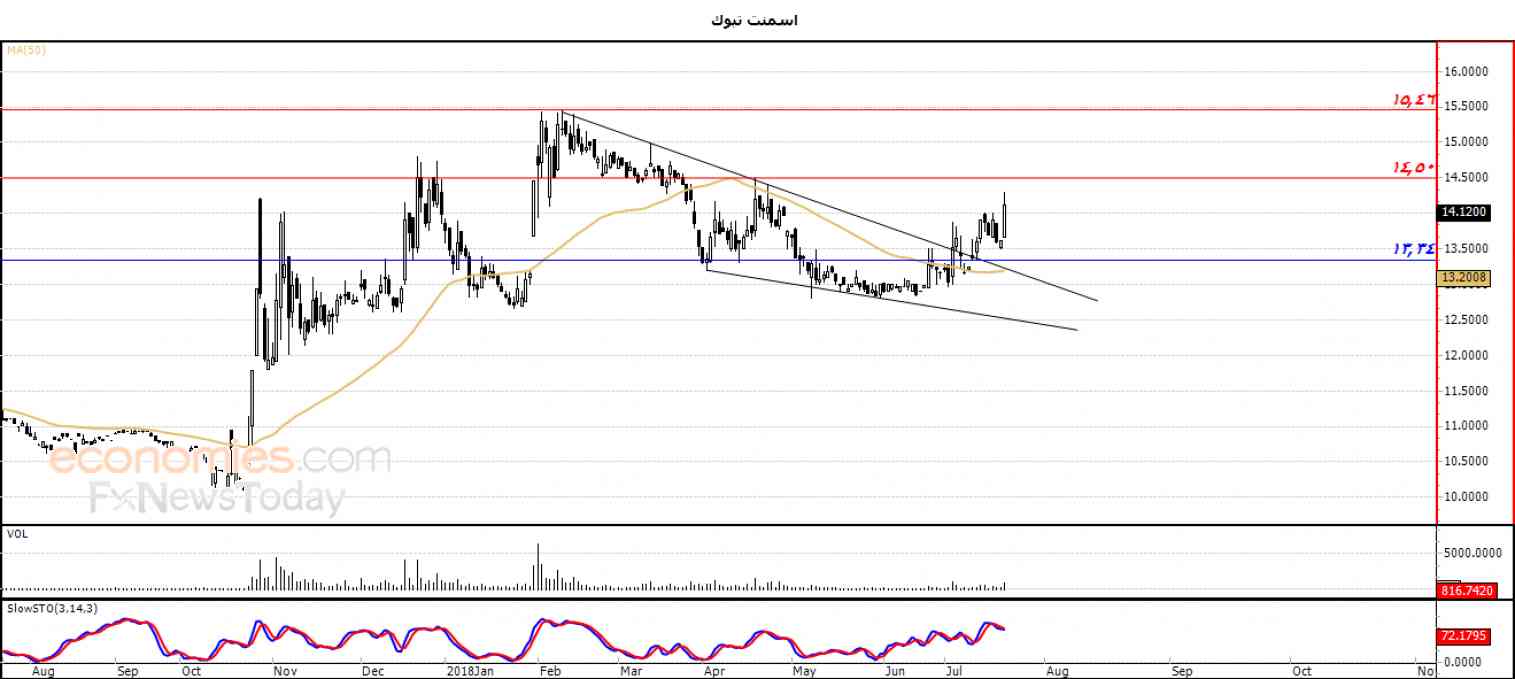The image size is (1515, 679).
Task: Click the May label on the time axis
Action: pyautogui.click(x=805, y=671)
